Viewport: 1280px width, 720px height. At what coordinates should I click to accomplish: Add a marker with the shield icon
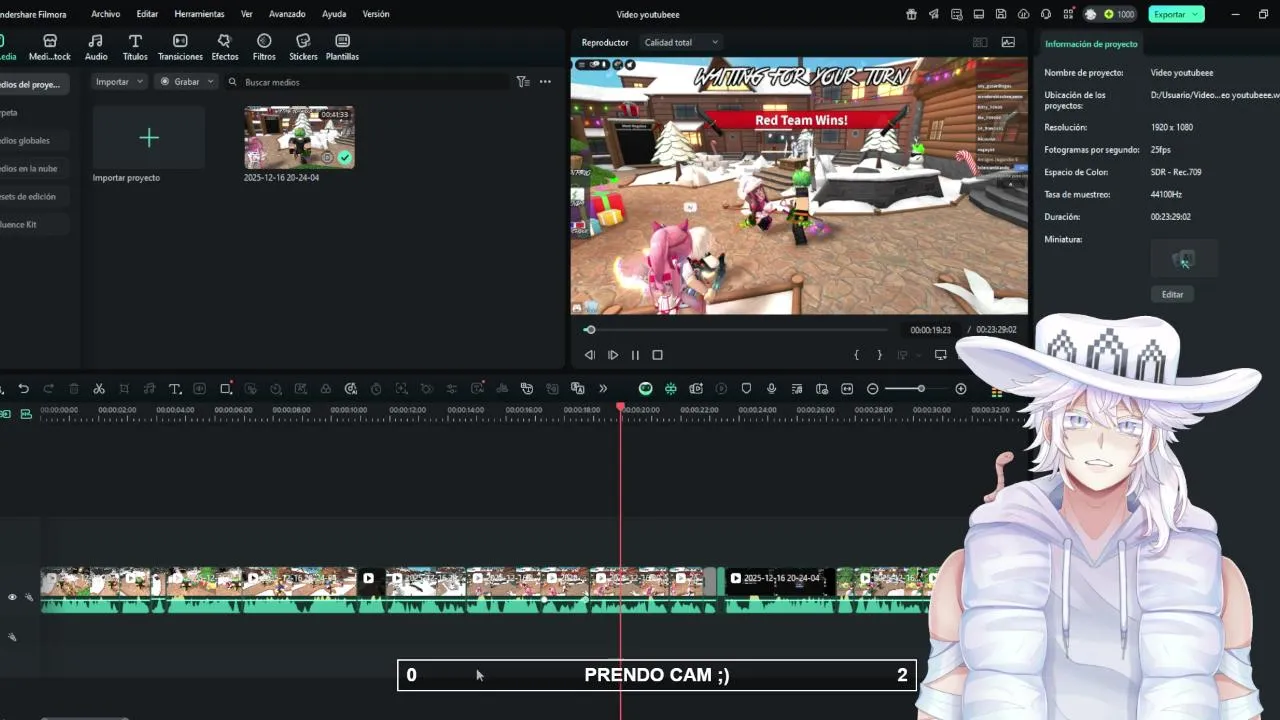pos(746,389)
